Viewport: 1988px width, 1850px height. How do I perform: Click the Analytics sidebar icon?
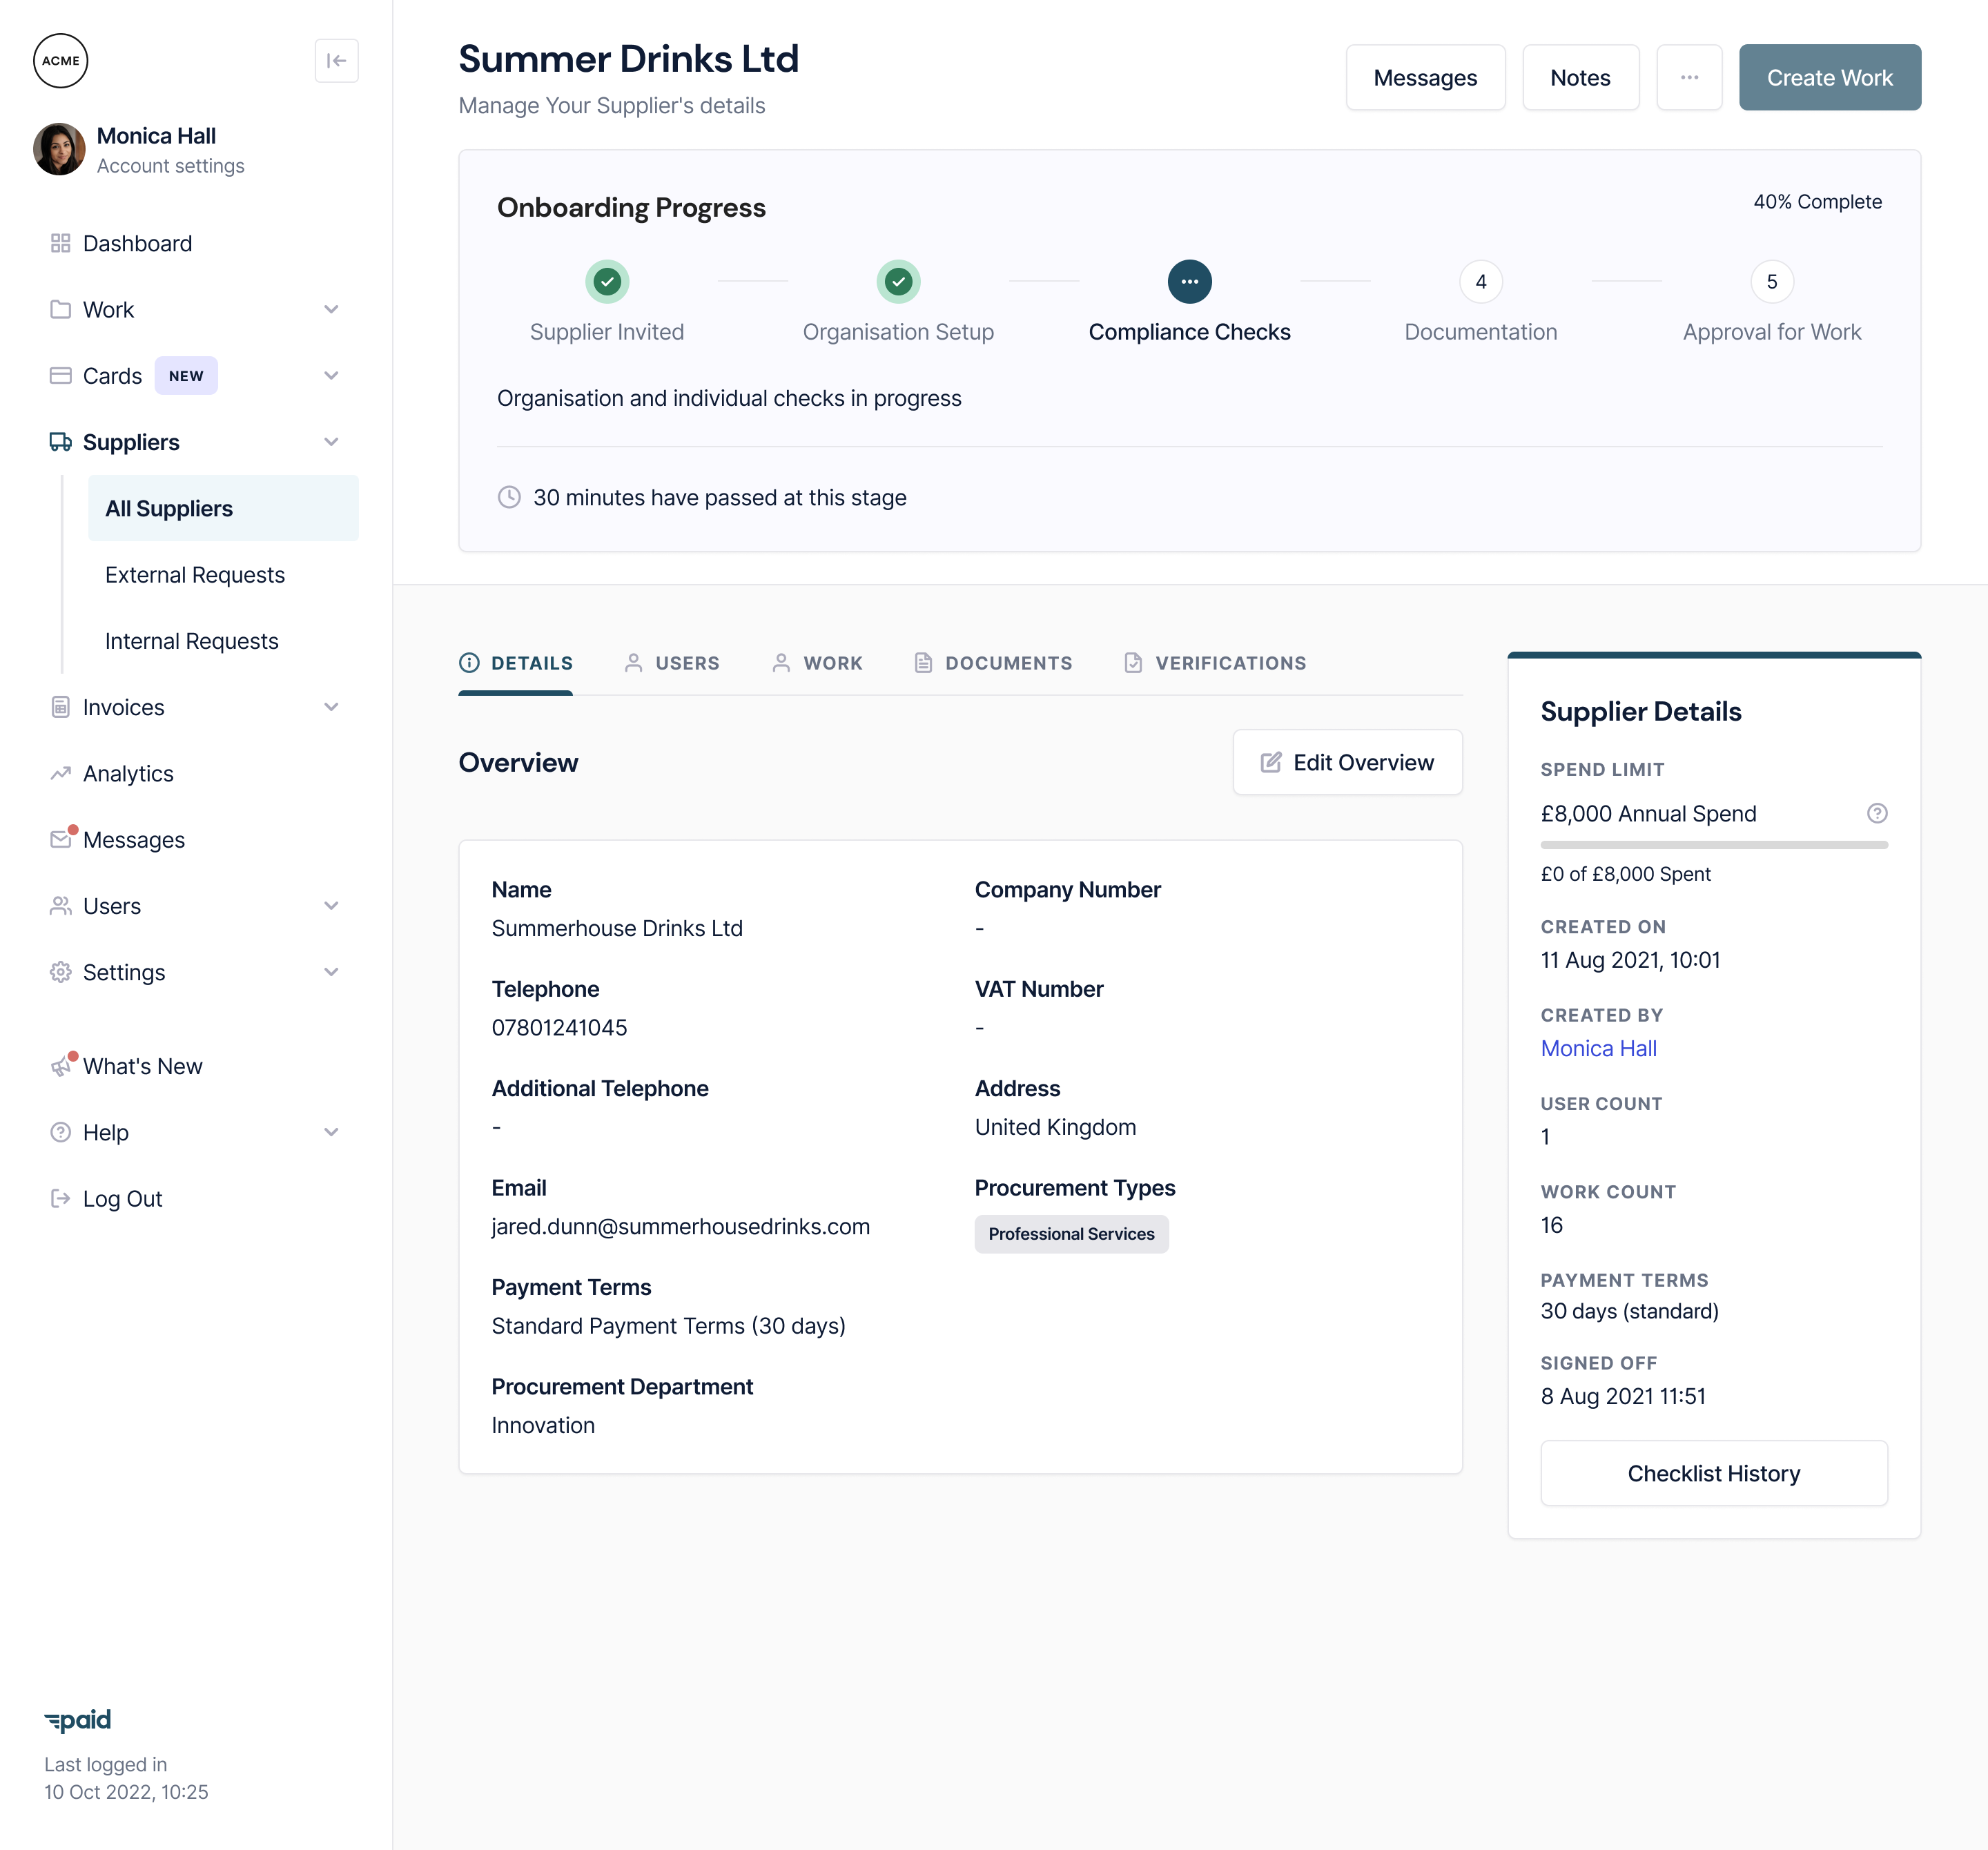click(x=59, y=772)
